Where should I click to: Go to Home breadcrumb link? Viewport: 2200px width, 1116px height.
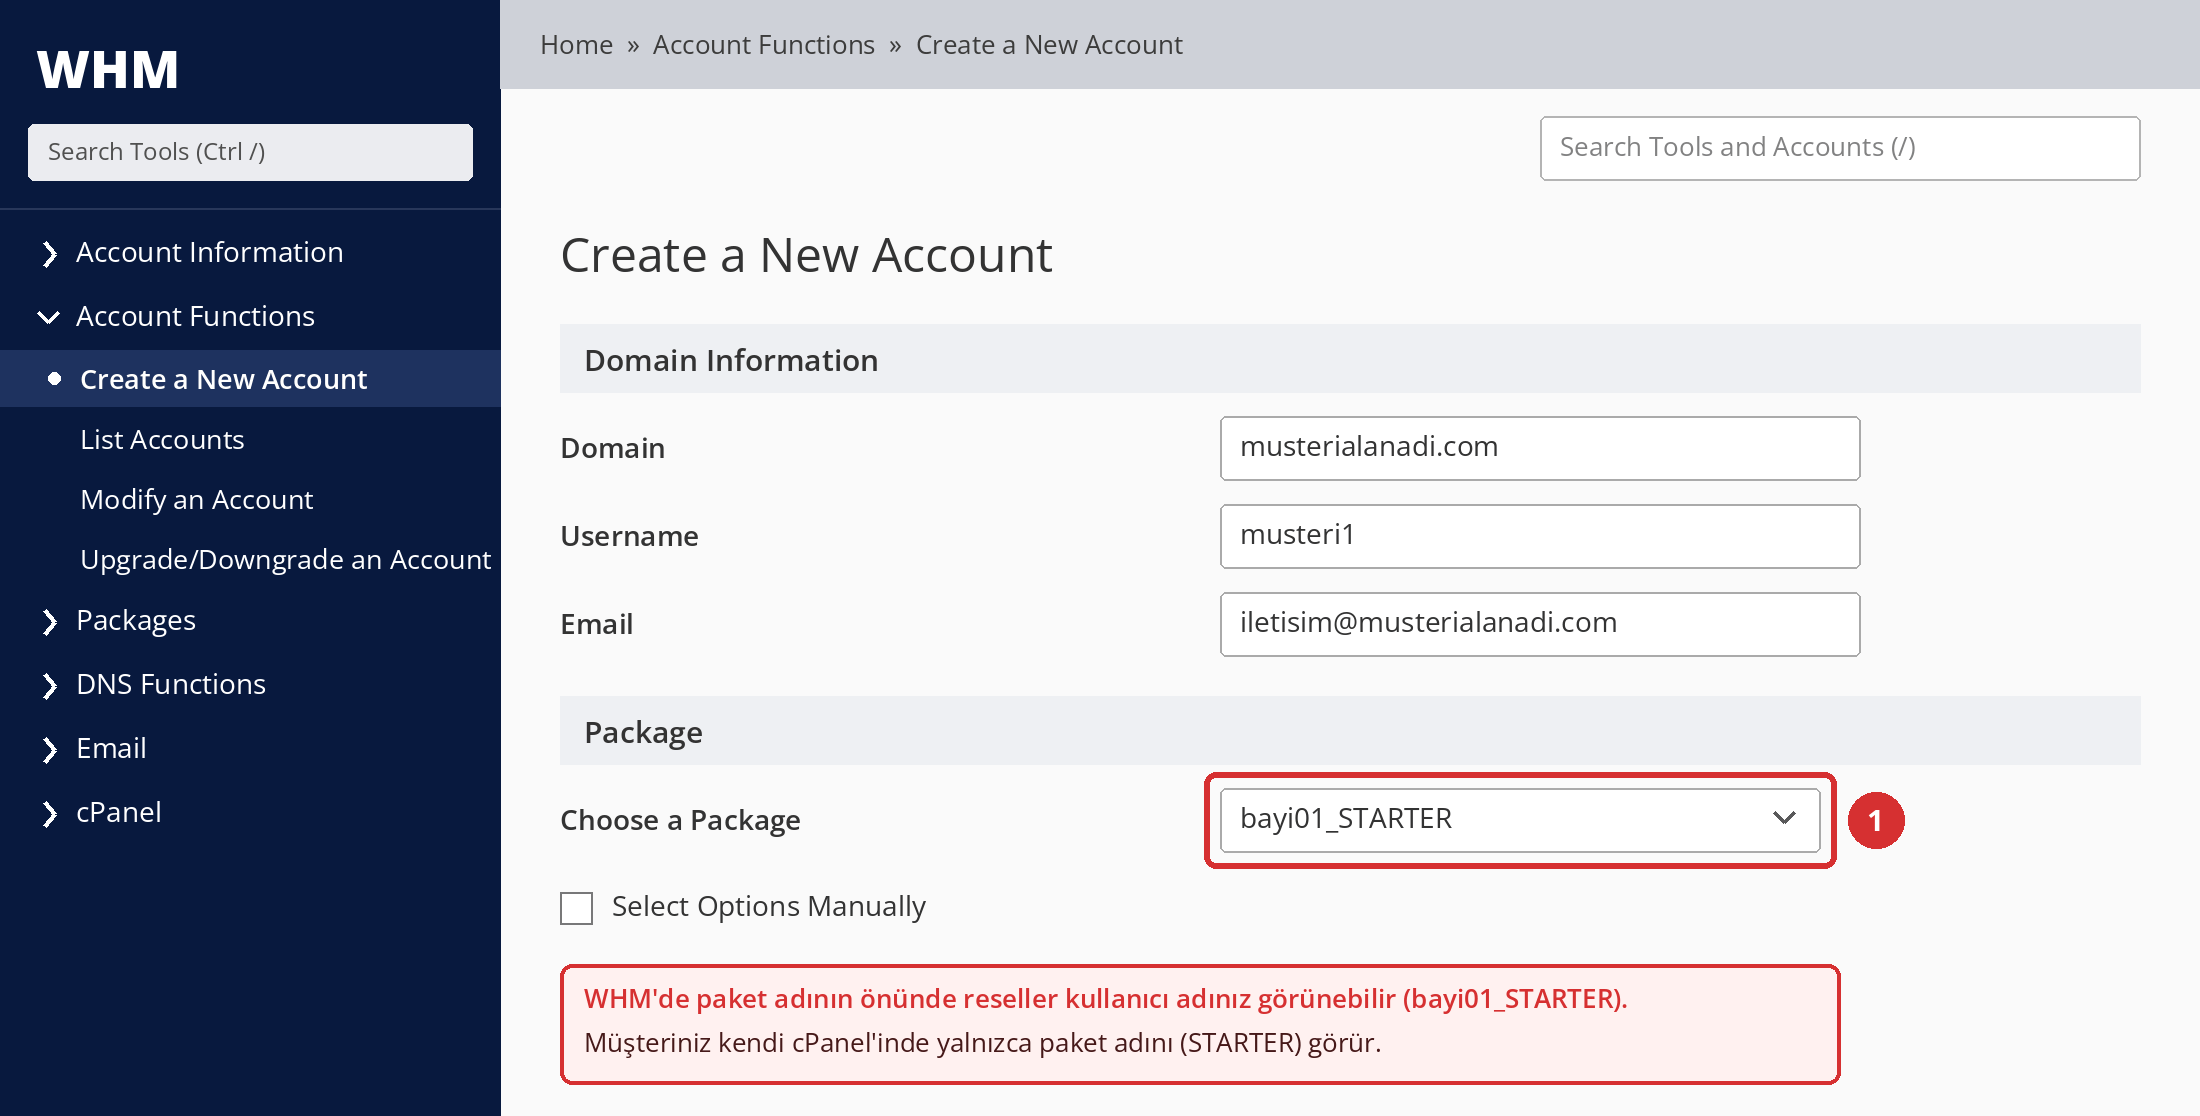pyautogui.click(x=576, y=45)
